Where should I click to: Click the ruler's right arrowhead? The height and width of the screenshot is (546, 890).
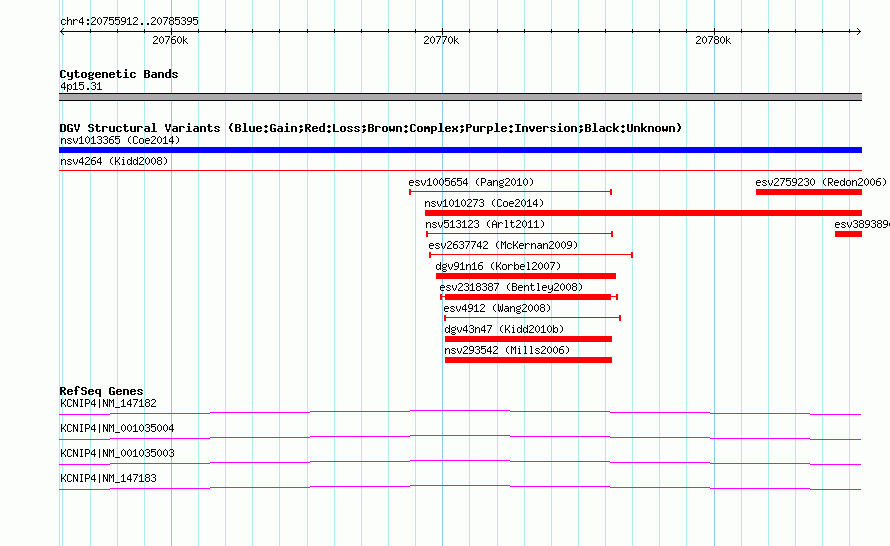pyautogui.click(x=859, y=31)
